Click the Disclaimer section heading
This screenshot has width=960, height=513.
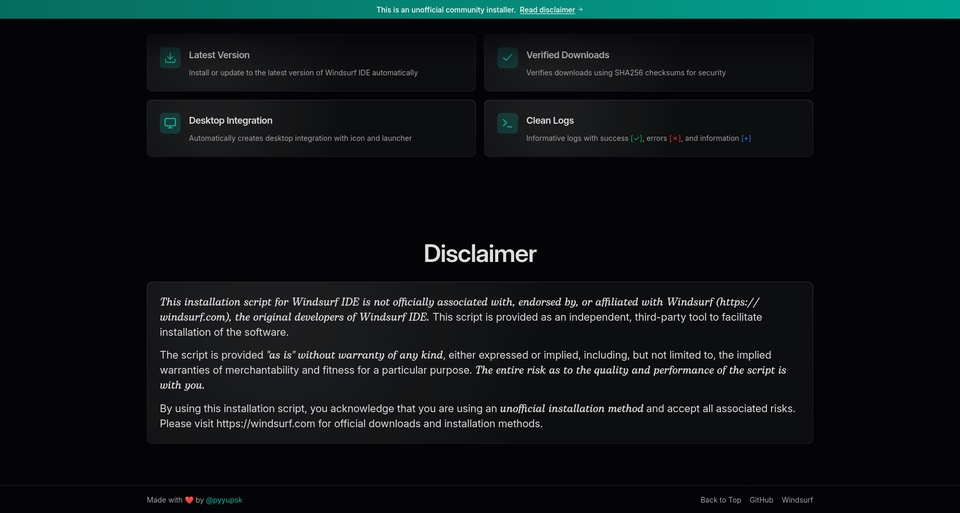480,253
